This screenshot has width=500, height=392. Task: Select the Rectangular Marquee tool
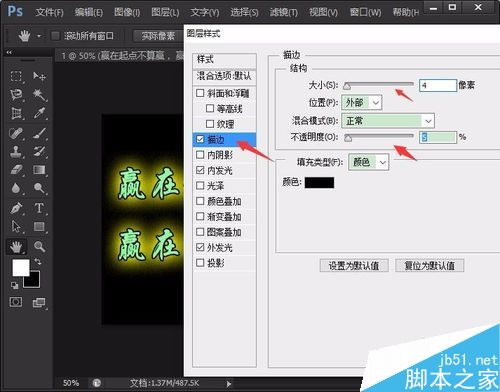tap(16, 76)
